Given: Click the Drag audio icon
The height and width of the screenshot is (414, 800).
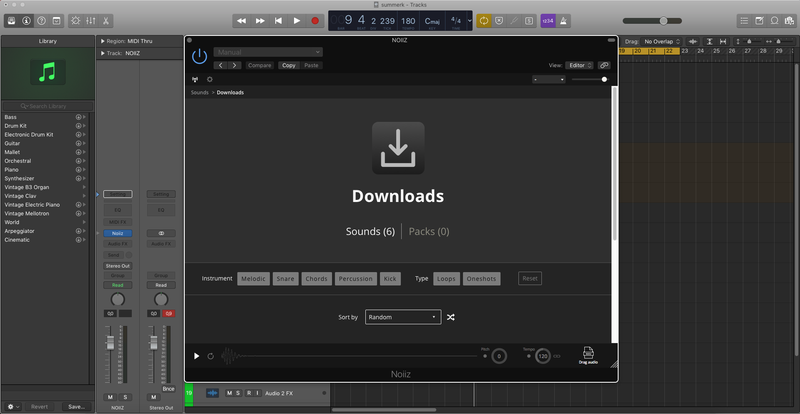Looking at the screenshot, I should point(588,355).
